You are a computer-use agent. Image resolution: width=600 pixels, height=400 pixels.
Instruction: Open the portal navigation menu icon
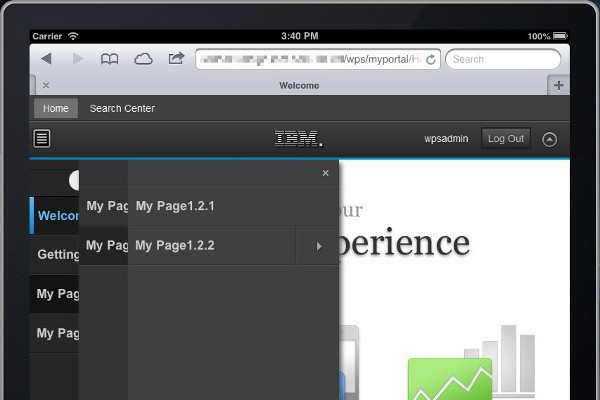pos(42,139)
